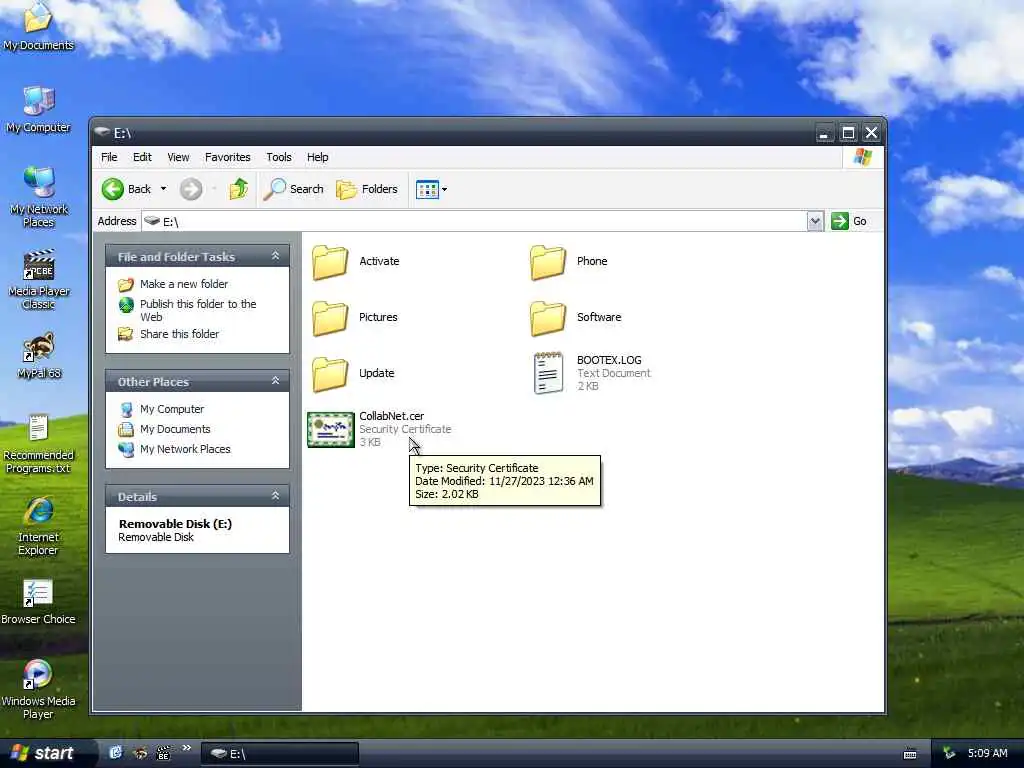The image size is (1024, 768).
Task: Click the Views grid icon
Action: coord(427,189)
